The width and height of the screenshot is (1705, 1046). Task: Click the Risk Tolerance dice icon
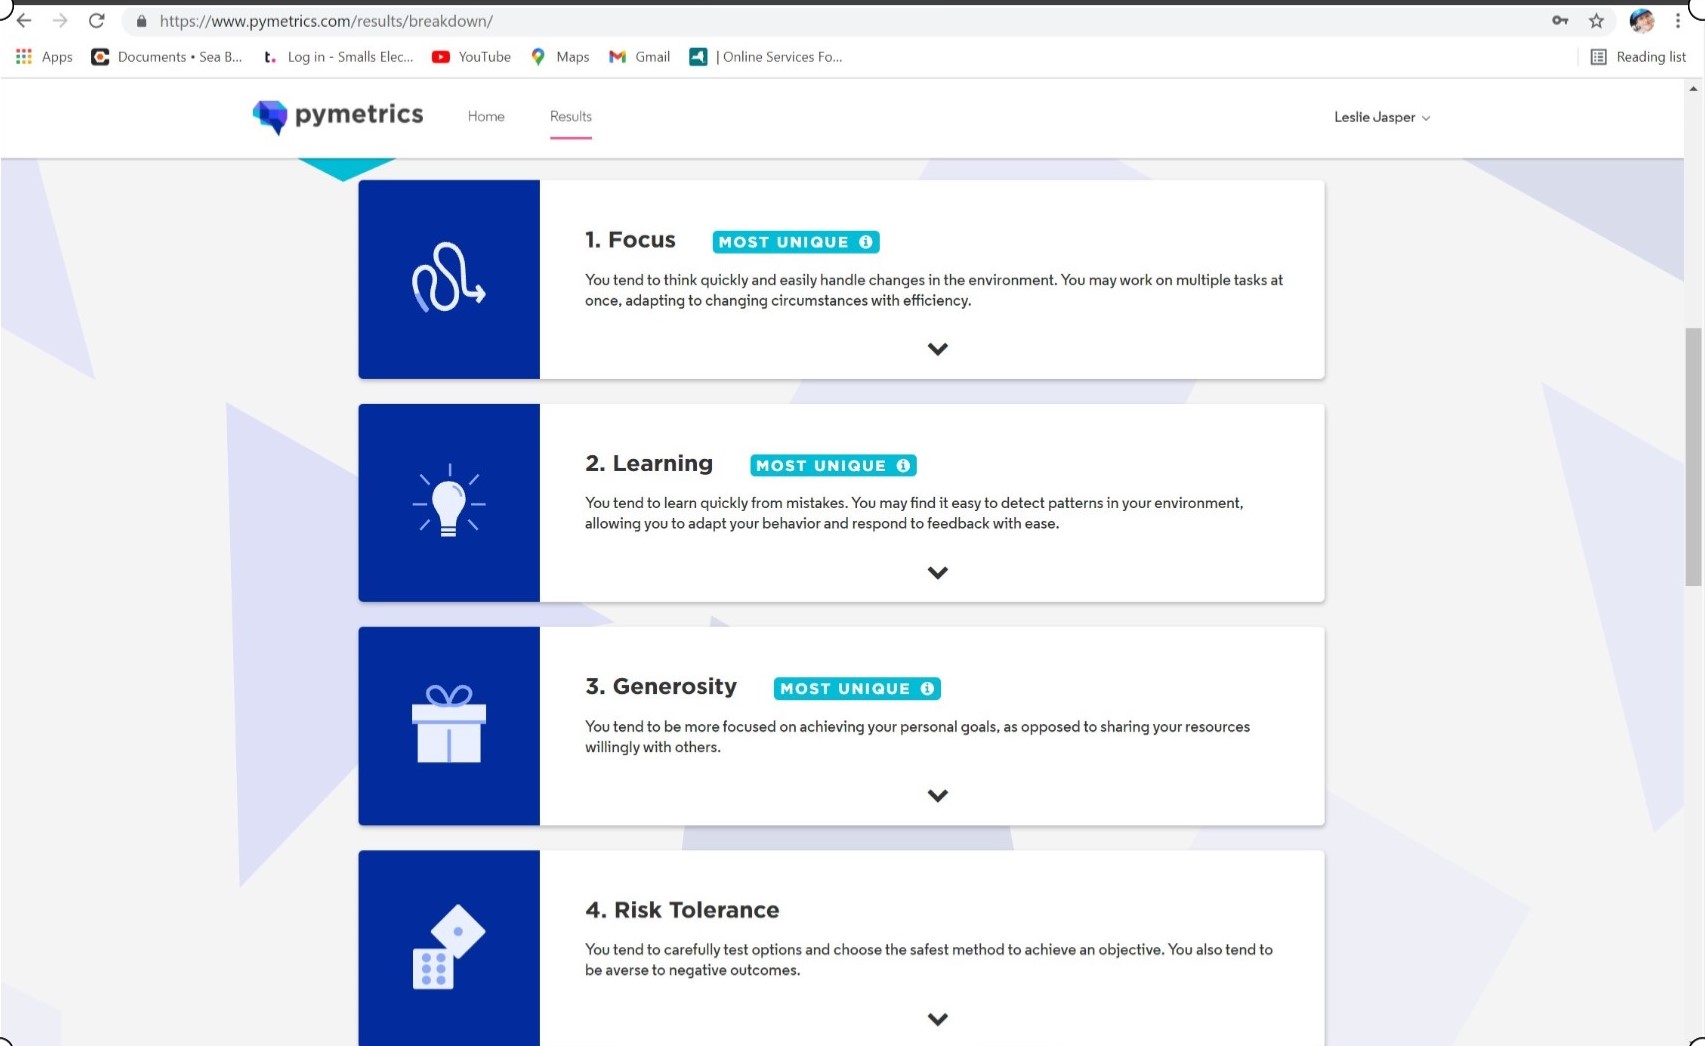tap(448, 947)
